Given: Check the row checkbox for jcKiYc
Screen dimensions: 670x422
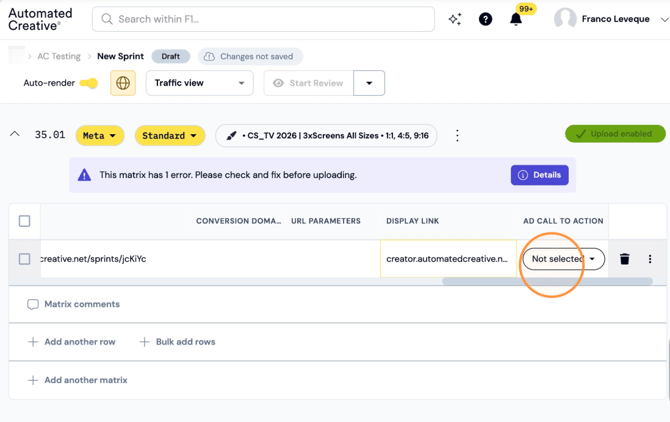Looking at the screenshot, I should coord(24,259).
